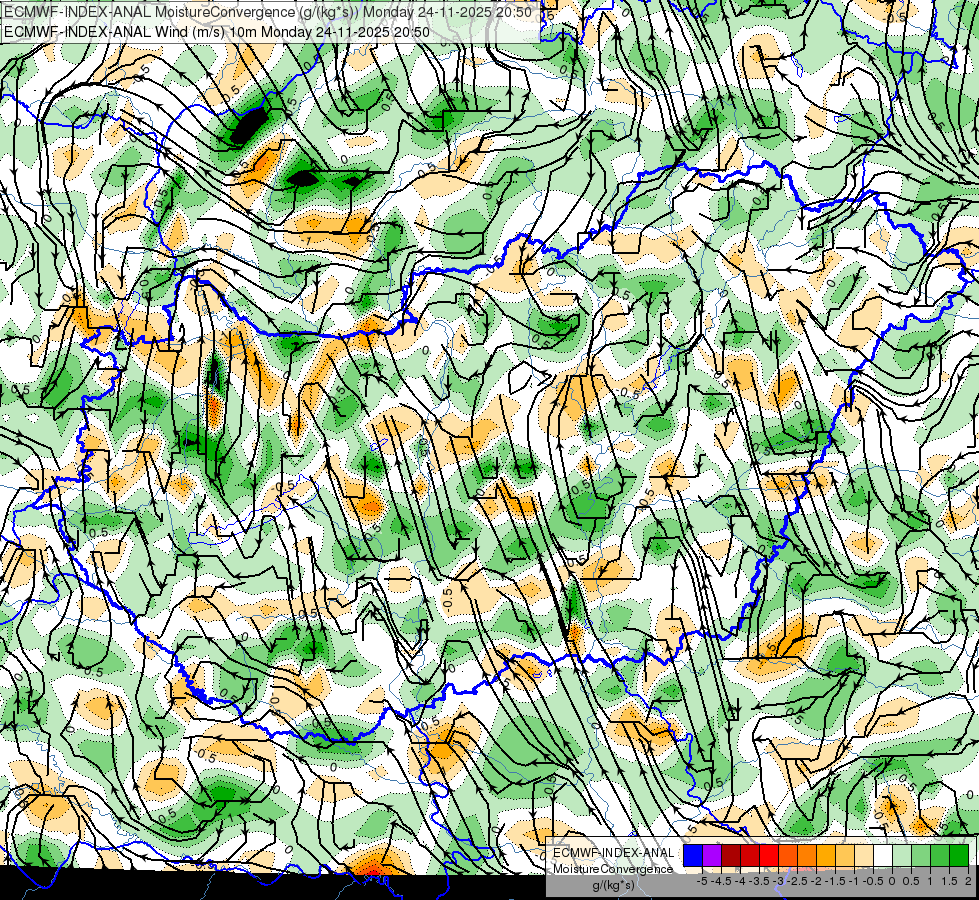Select the green swatch between 0.5 and 1
Screen dimensions: 979x900
(921, 856)
